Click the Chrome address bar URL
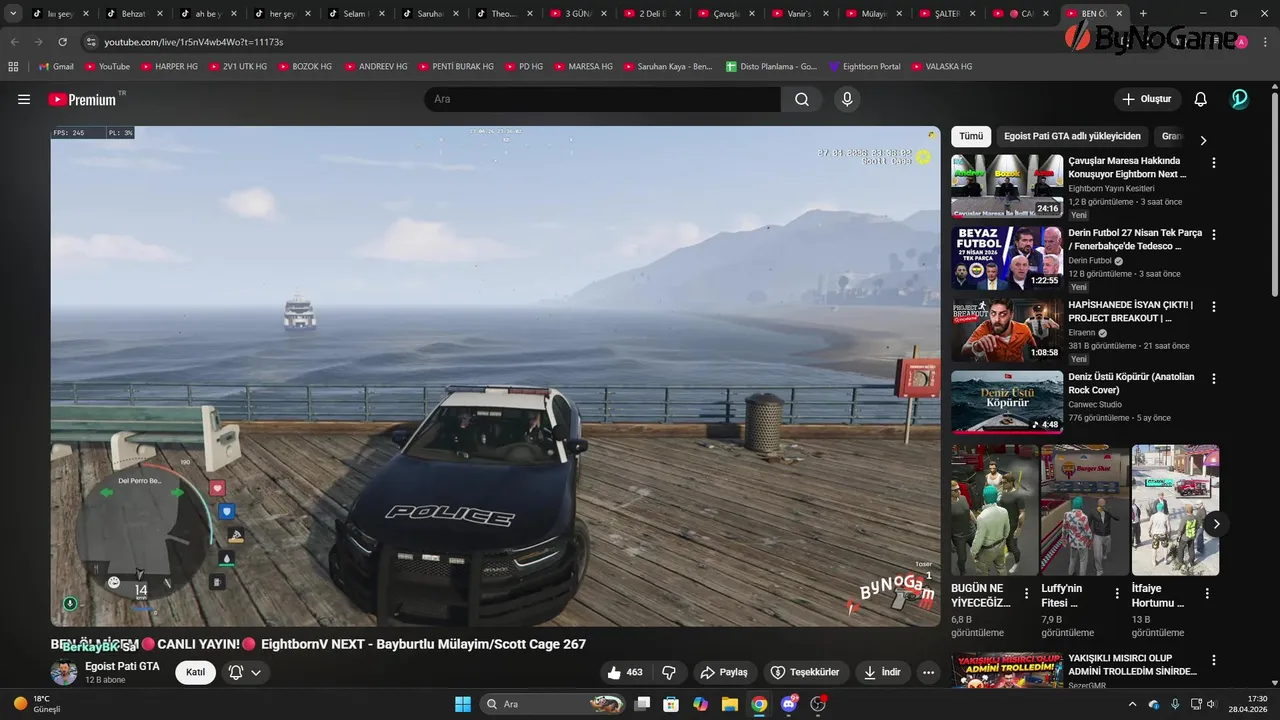This screenshot has height=720, width=1280. [194, 42]
